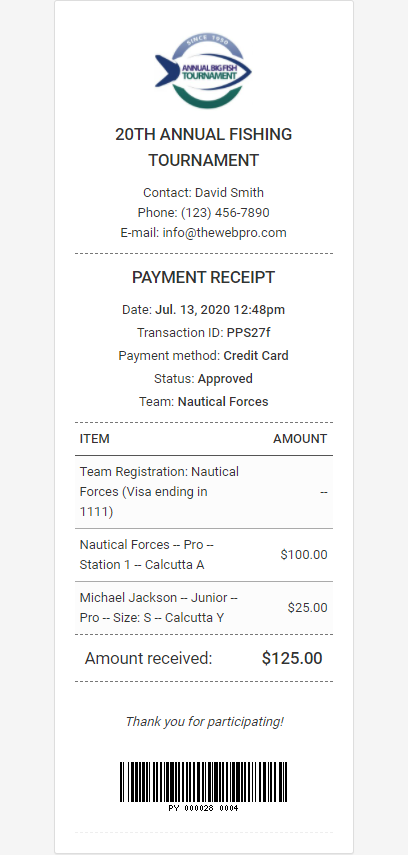Click the Annual Big Fish Tournament logo
408x855 pixels.
pos(203,71)
